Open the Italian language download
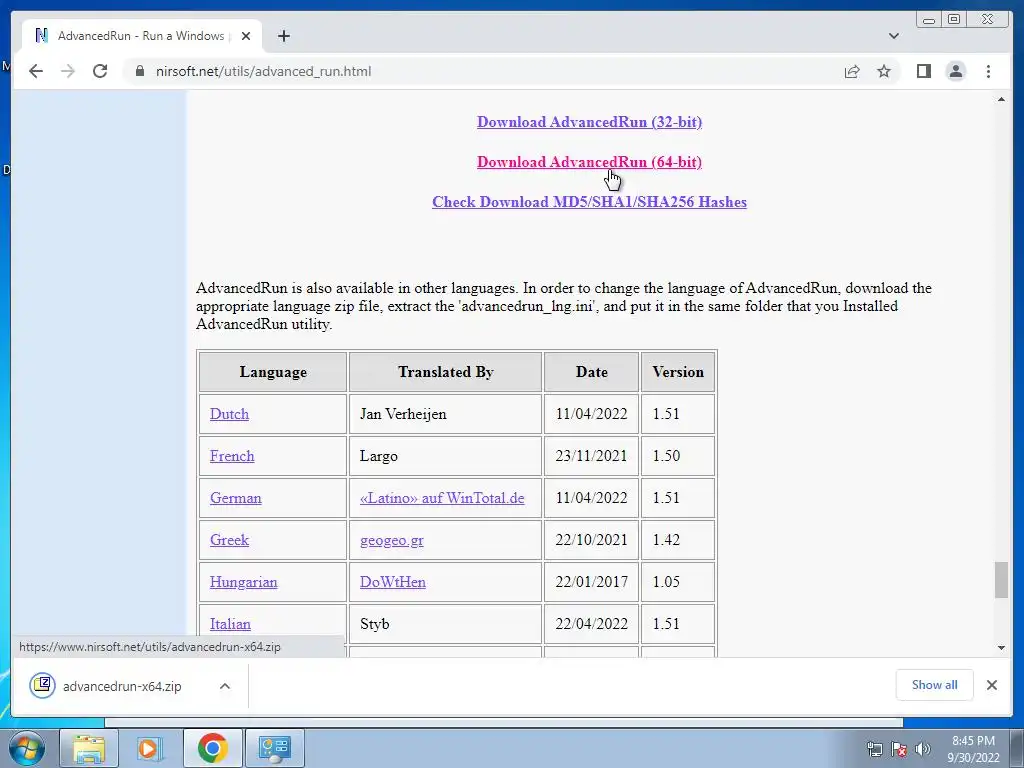The width and height of the screenshot is (1024, 768). click(x=230, y=624)
